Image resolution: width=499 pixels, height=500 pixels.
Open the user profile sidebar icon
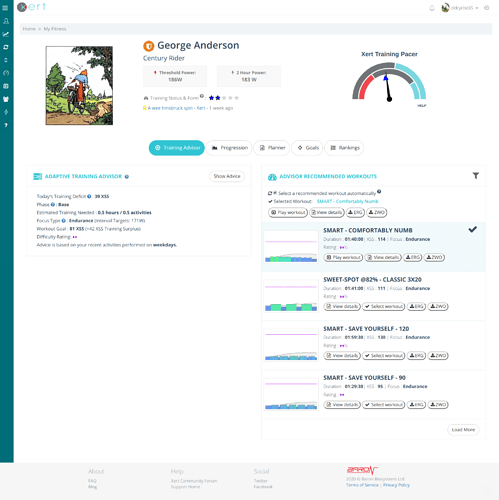click(6, 21)
